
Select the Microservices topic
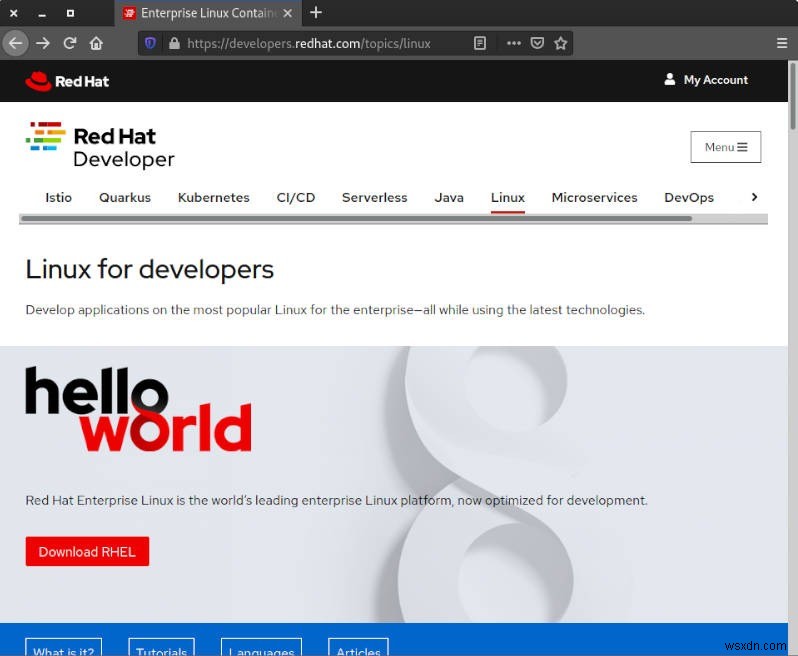[594, 197]
